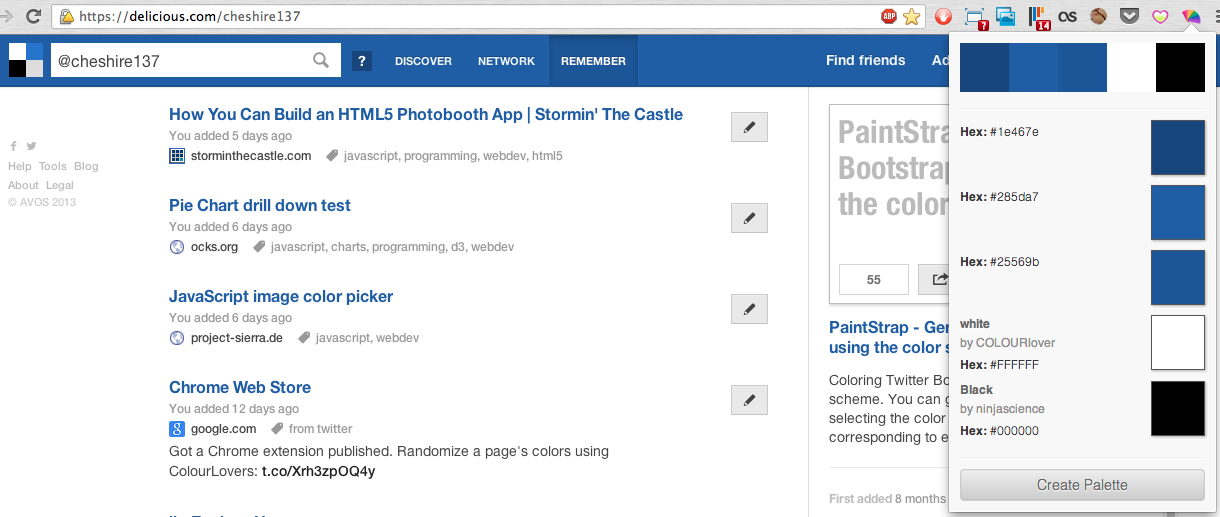Open the JavaScript image color picker link
The width and height of the screenshot is (1220, 517).
(x=281, y=296)
